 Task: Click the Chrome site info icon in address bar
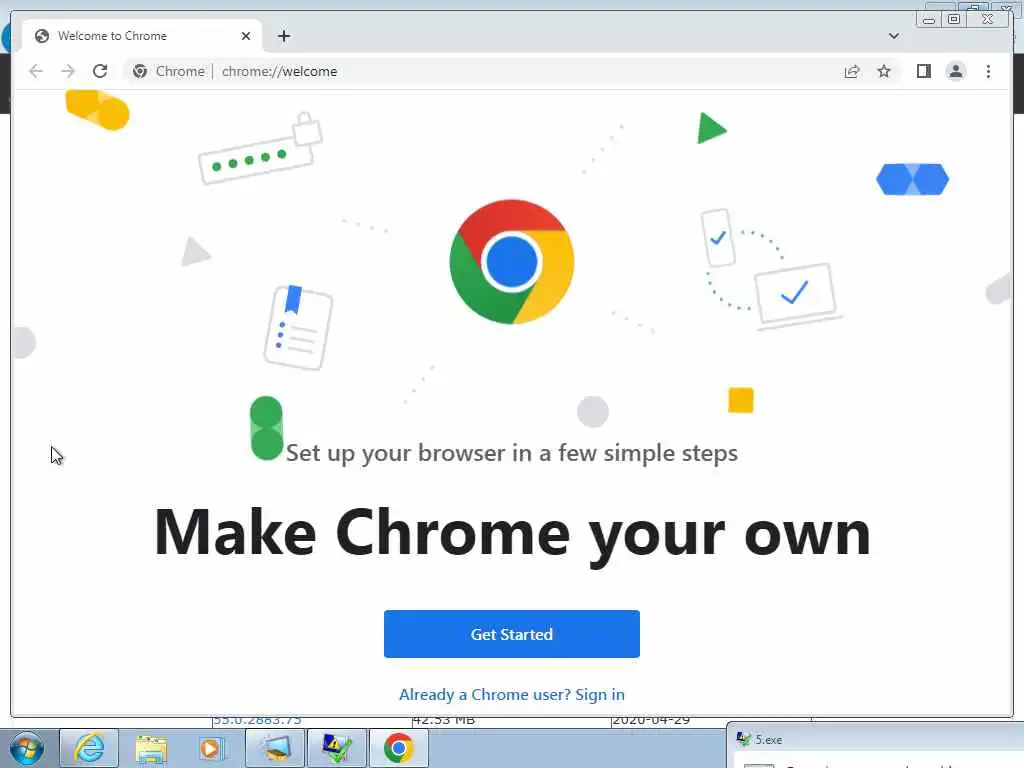pos(139,71)
